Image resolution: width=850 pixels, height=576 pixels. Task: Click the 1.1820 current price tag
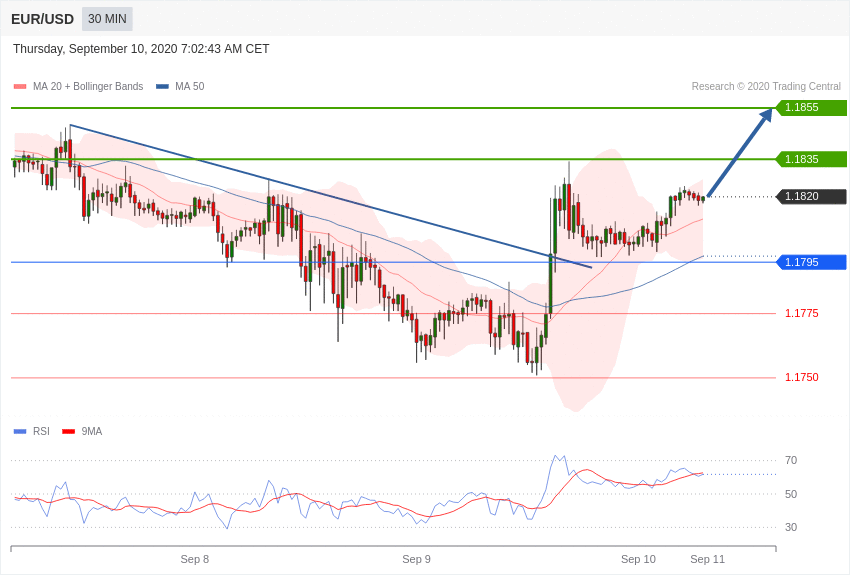(x=811, y=196)
